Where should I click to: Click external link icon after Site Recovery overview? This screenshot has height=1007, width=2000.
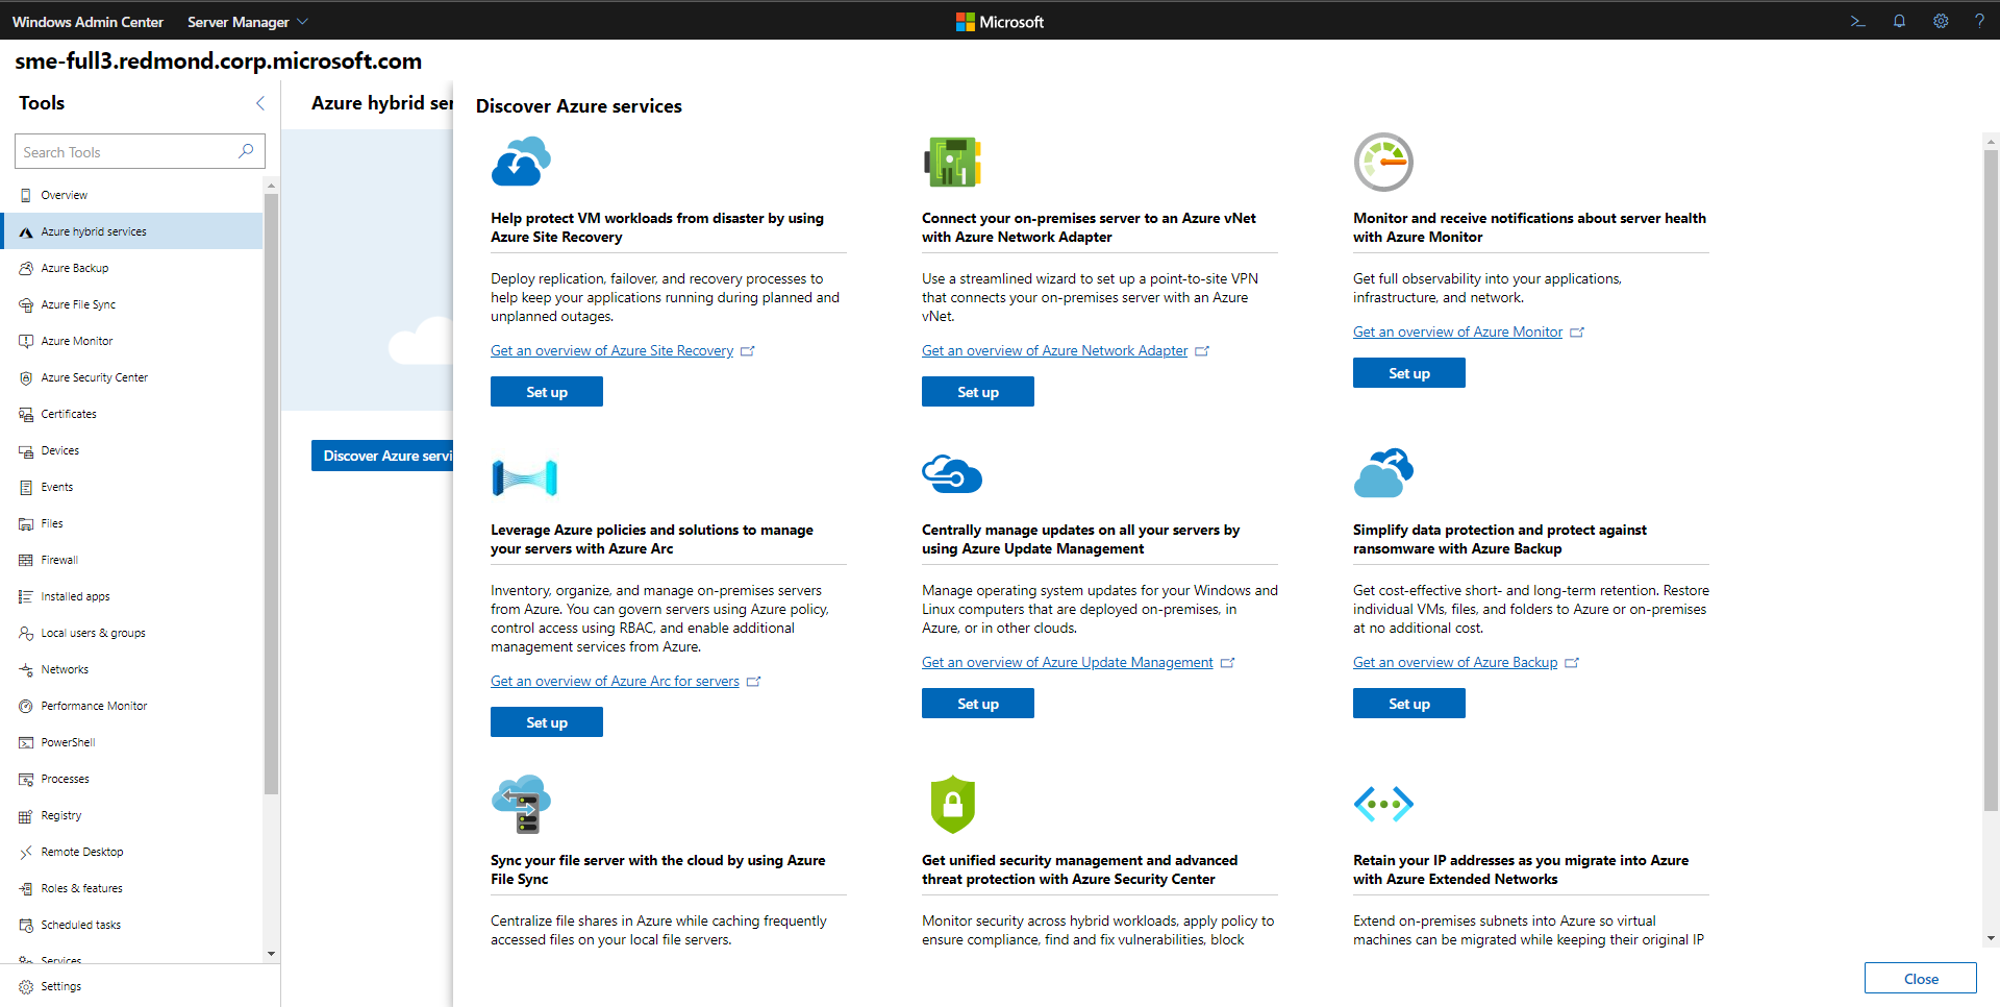(x=748, y=351)
